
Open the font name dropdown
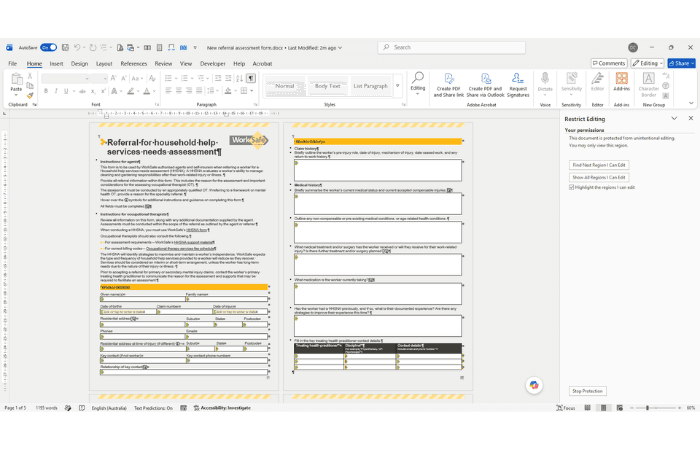pos(87,79)
